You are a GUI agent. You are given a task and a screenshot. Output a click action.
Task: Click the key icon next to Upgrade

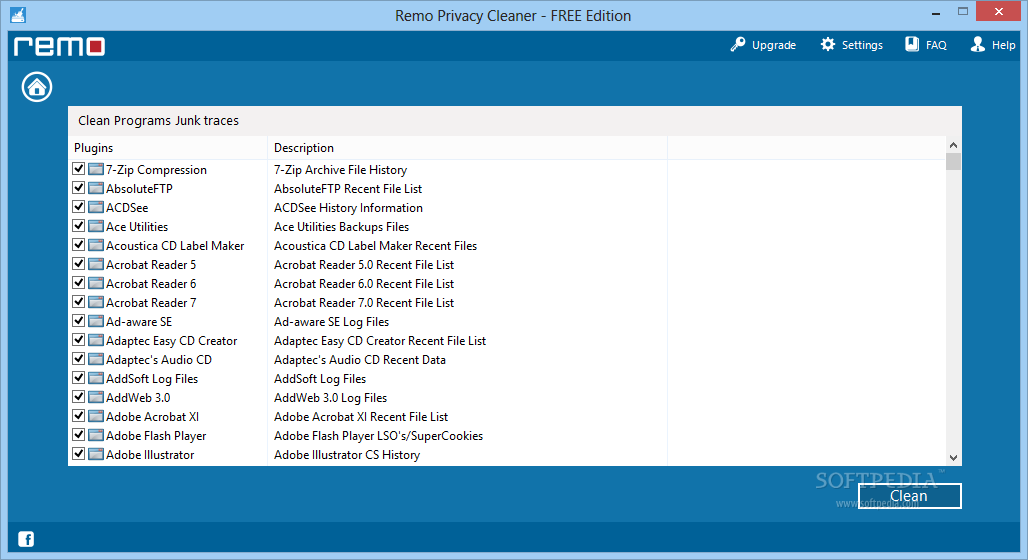click(738, 45)
